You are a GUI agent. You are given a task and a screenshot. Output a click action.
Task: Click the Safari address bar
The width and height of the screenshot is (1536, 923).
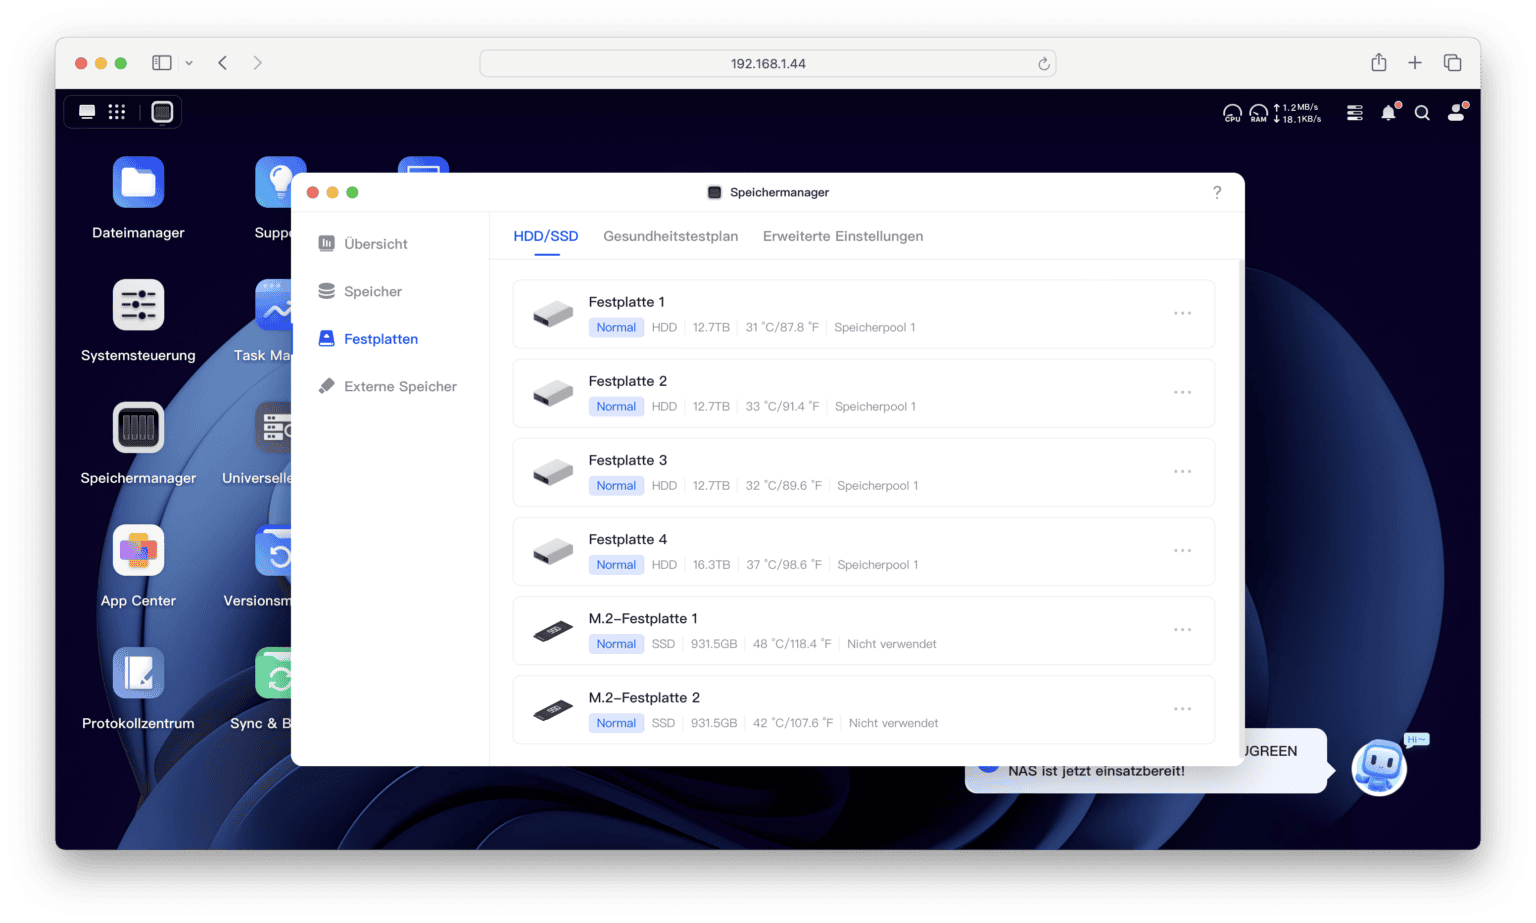(x=768, y=64)
